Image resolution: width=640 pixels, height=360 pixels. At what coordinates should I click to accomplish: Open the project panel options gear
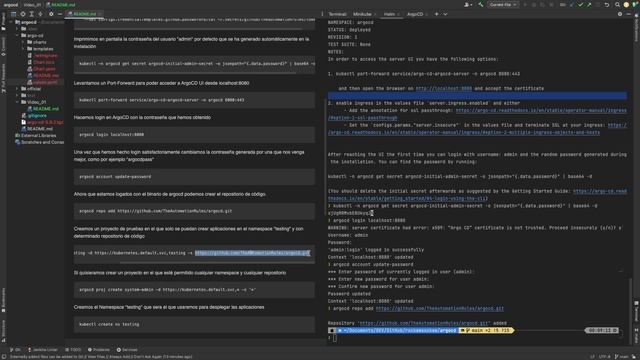click(x=51, y=14)
